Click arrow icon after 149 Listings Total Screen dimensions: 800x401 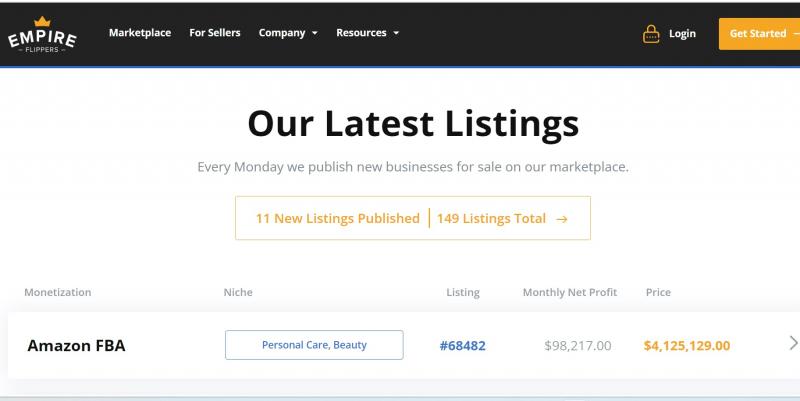tap(562, 219)
